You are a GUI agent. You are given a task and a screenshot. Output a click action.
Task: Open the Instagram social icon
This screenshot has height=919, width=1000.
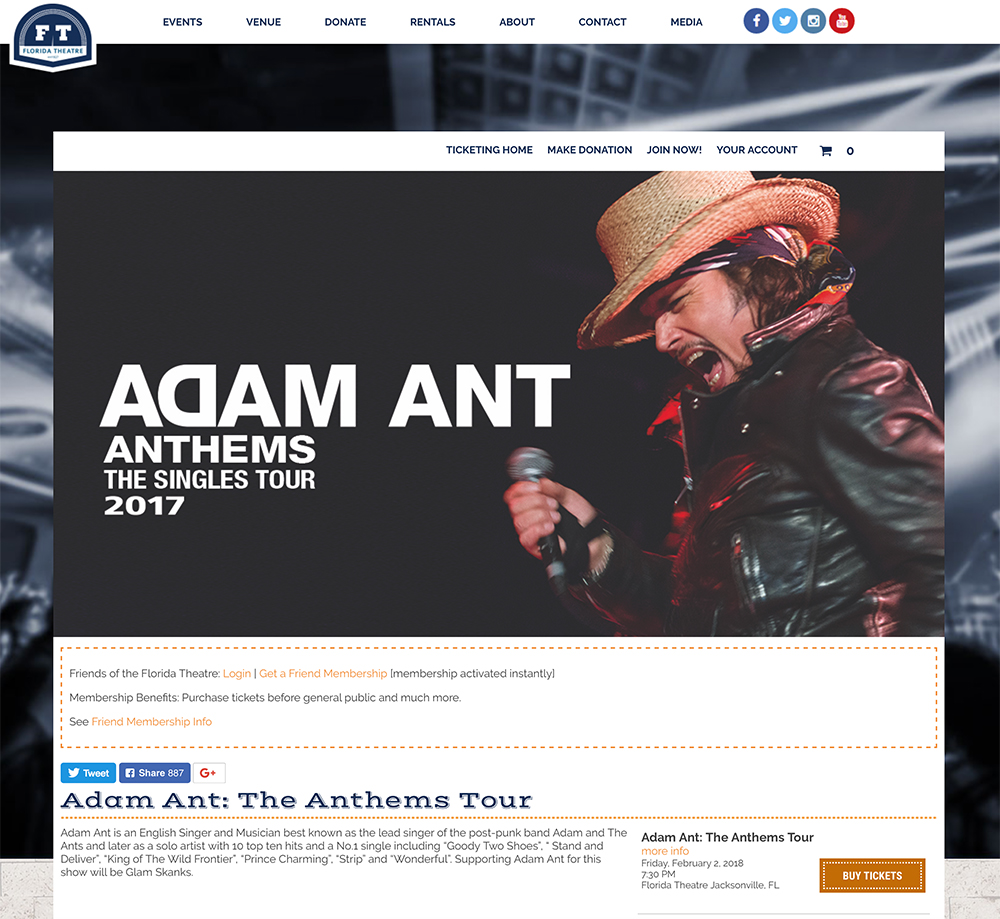tap(813, 21)
